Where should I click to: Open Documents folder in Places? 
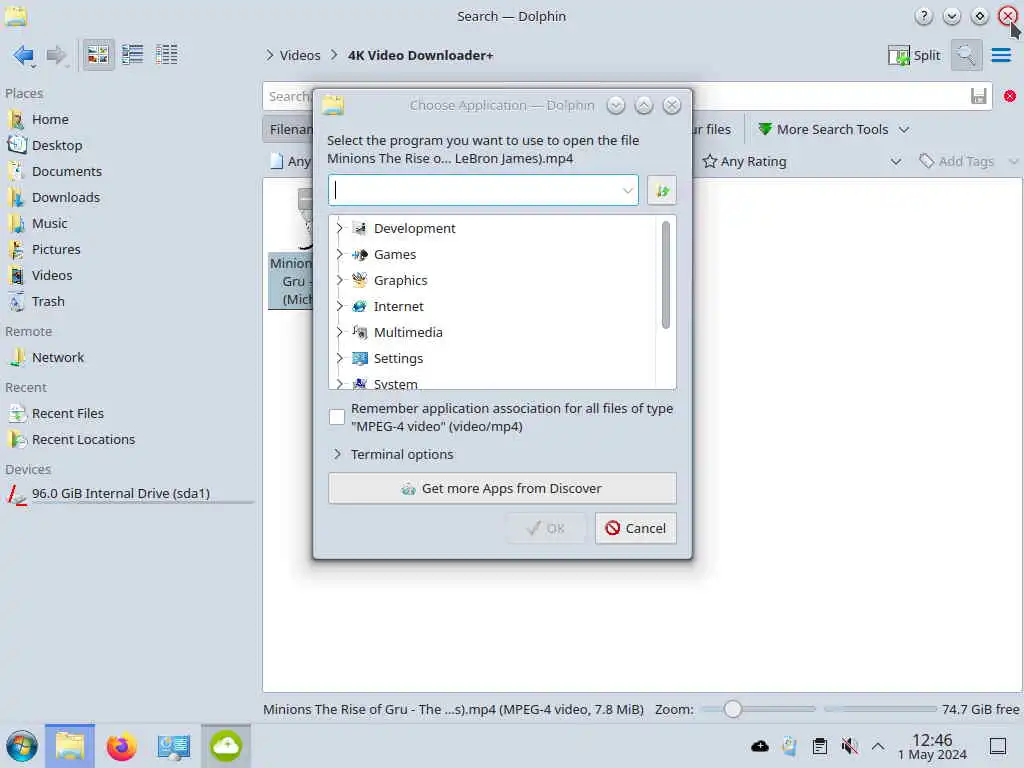pos(67,172)
